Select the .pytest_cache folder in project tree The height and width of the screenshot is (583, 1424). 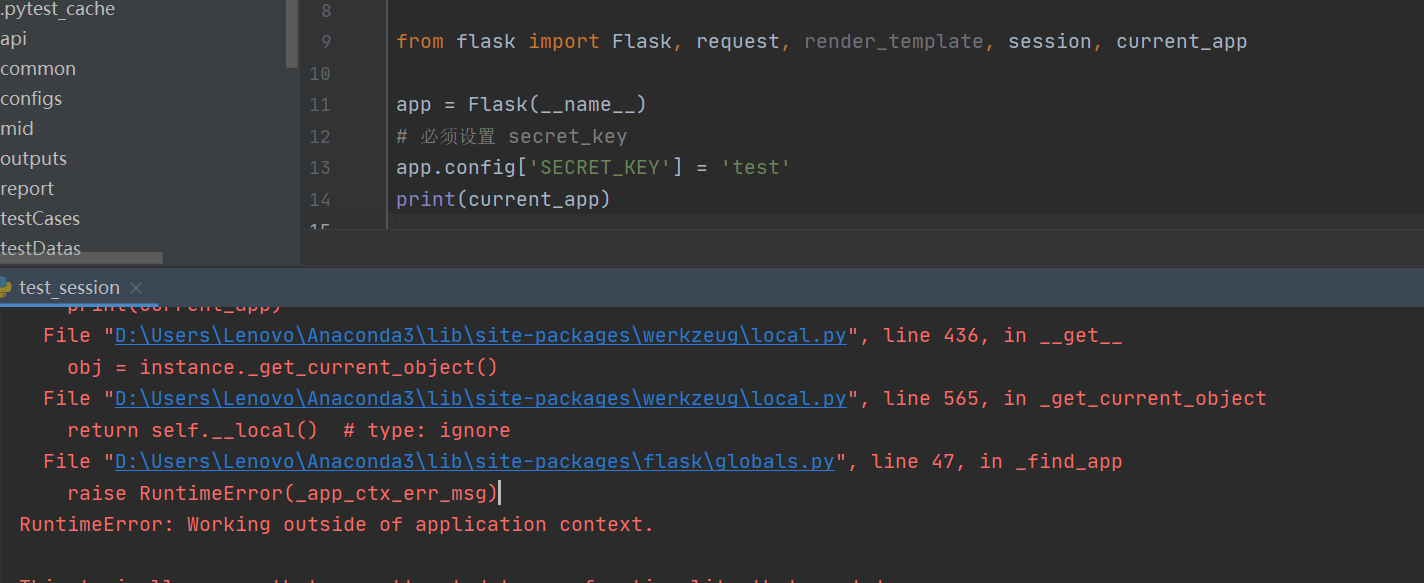click(58, 10)
